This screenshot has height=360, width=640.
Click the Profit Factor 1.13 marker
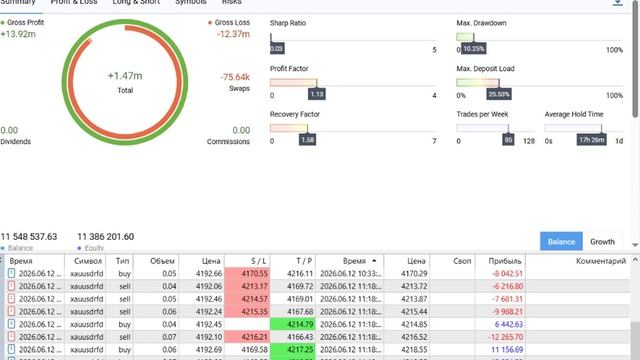[317, 94]
